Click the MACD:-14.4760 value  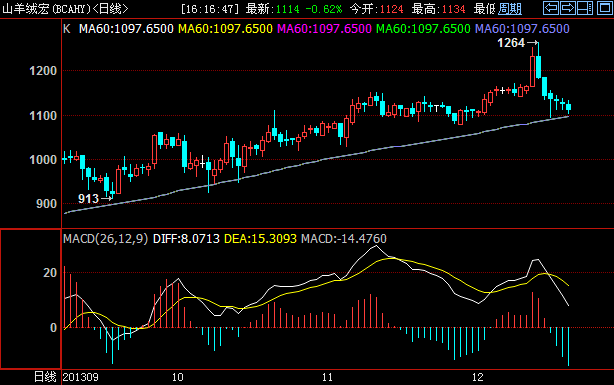pos(344,239)
